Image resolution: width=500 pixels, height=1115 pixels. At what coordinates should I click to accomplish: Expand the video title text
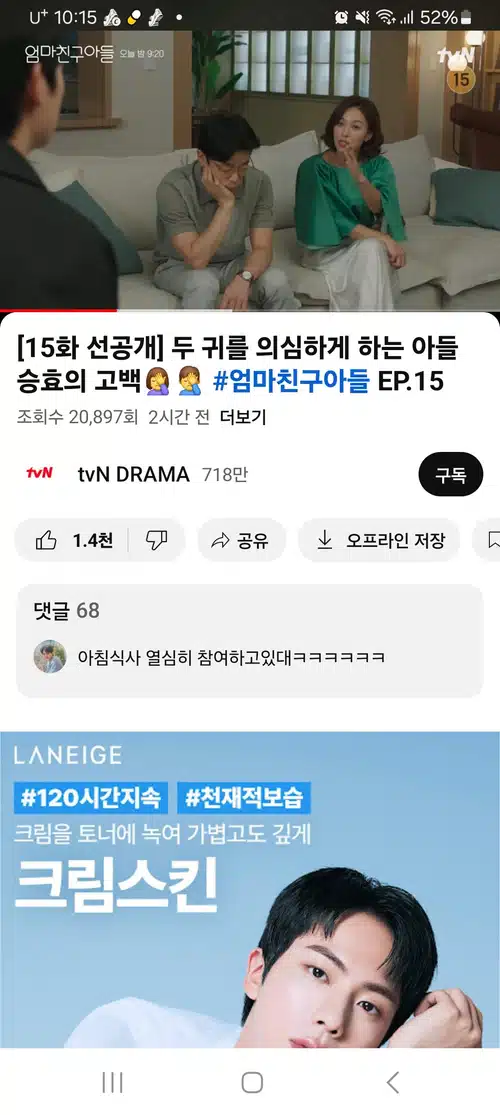pyautogui.click(x=237, y=366)
